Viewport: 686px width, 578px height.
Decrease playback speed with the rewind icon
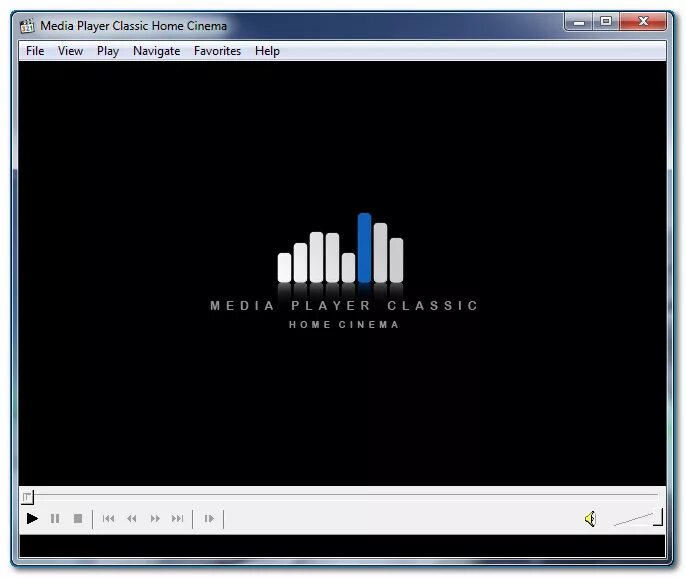tap(131, 518)
